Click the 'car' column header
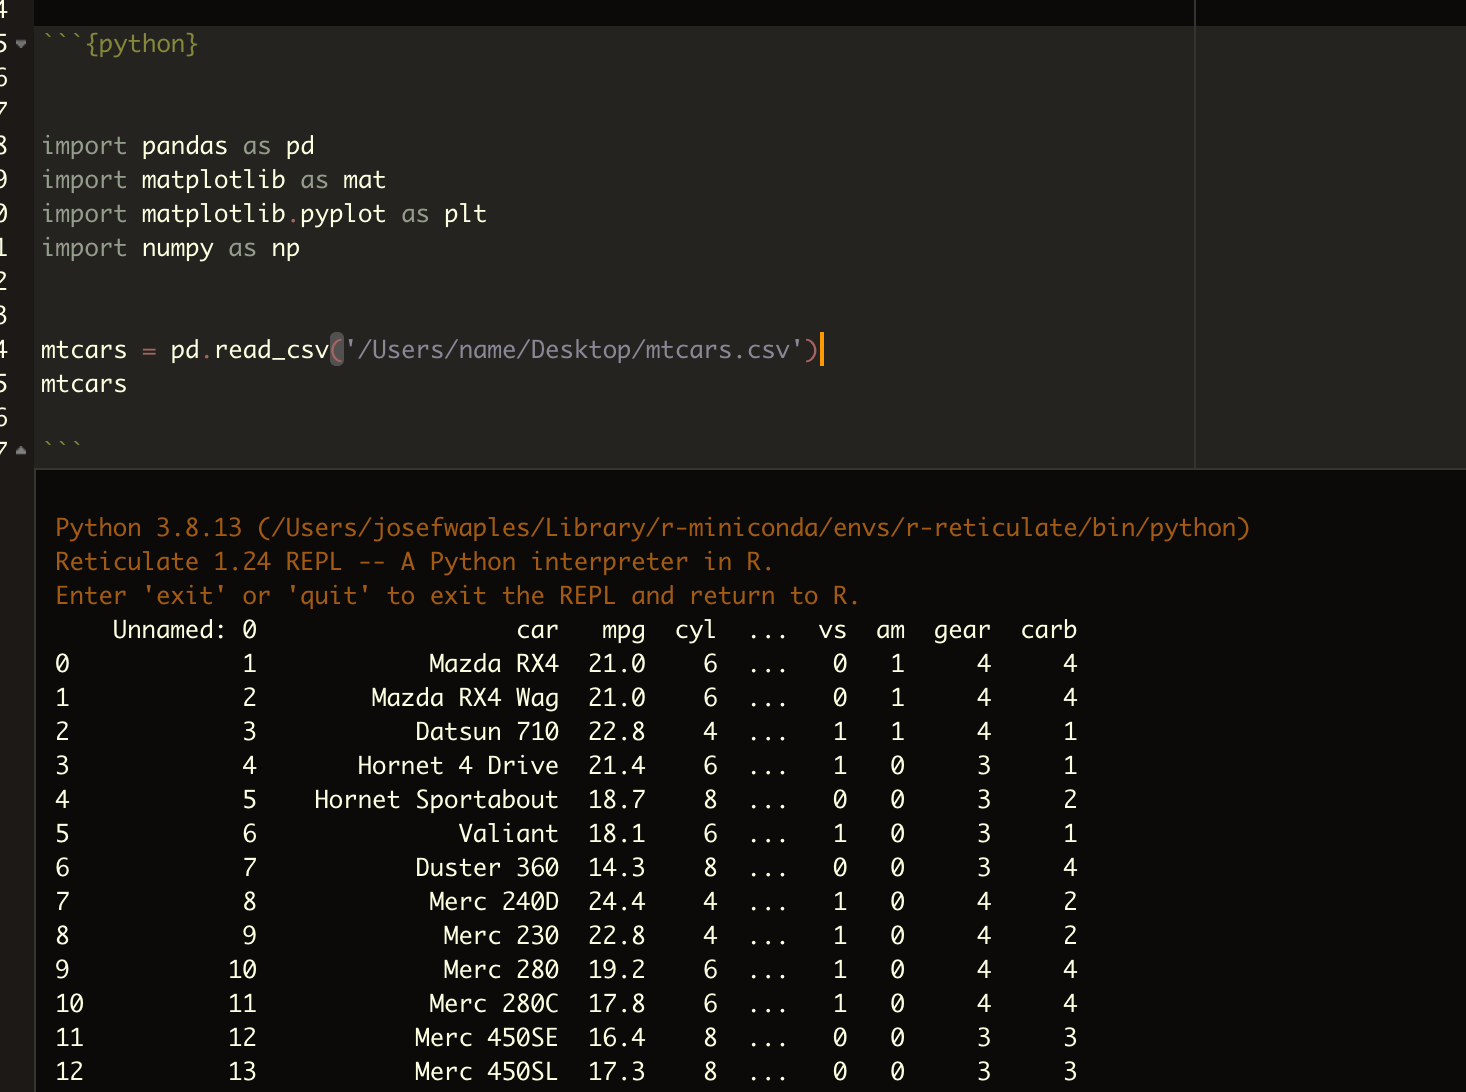The image size is (1466, 1092). (537, 630)
